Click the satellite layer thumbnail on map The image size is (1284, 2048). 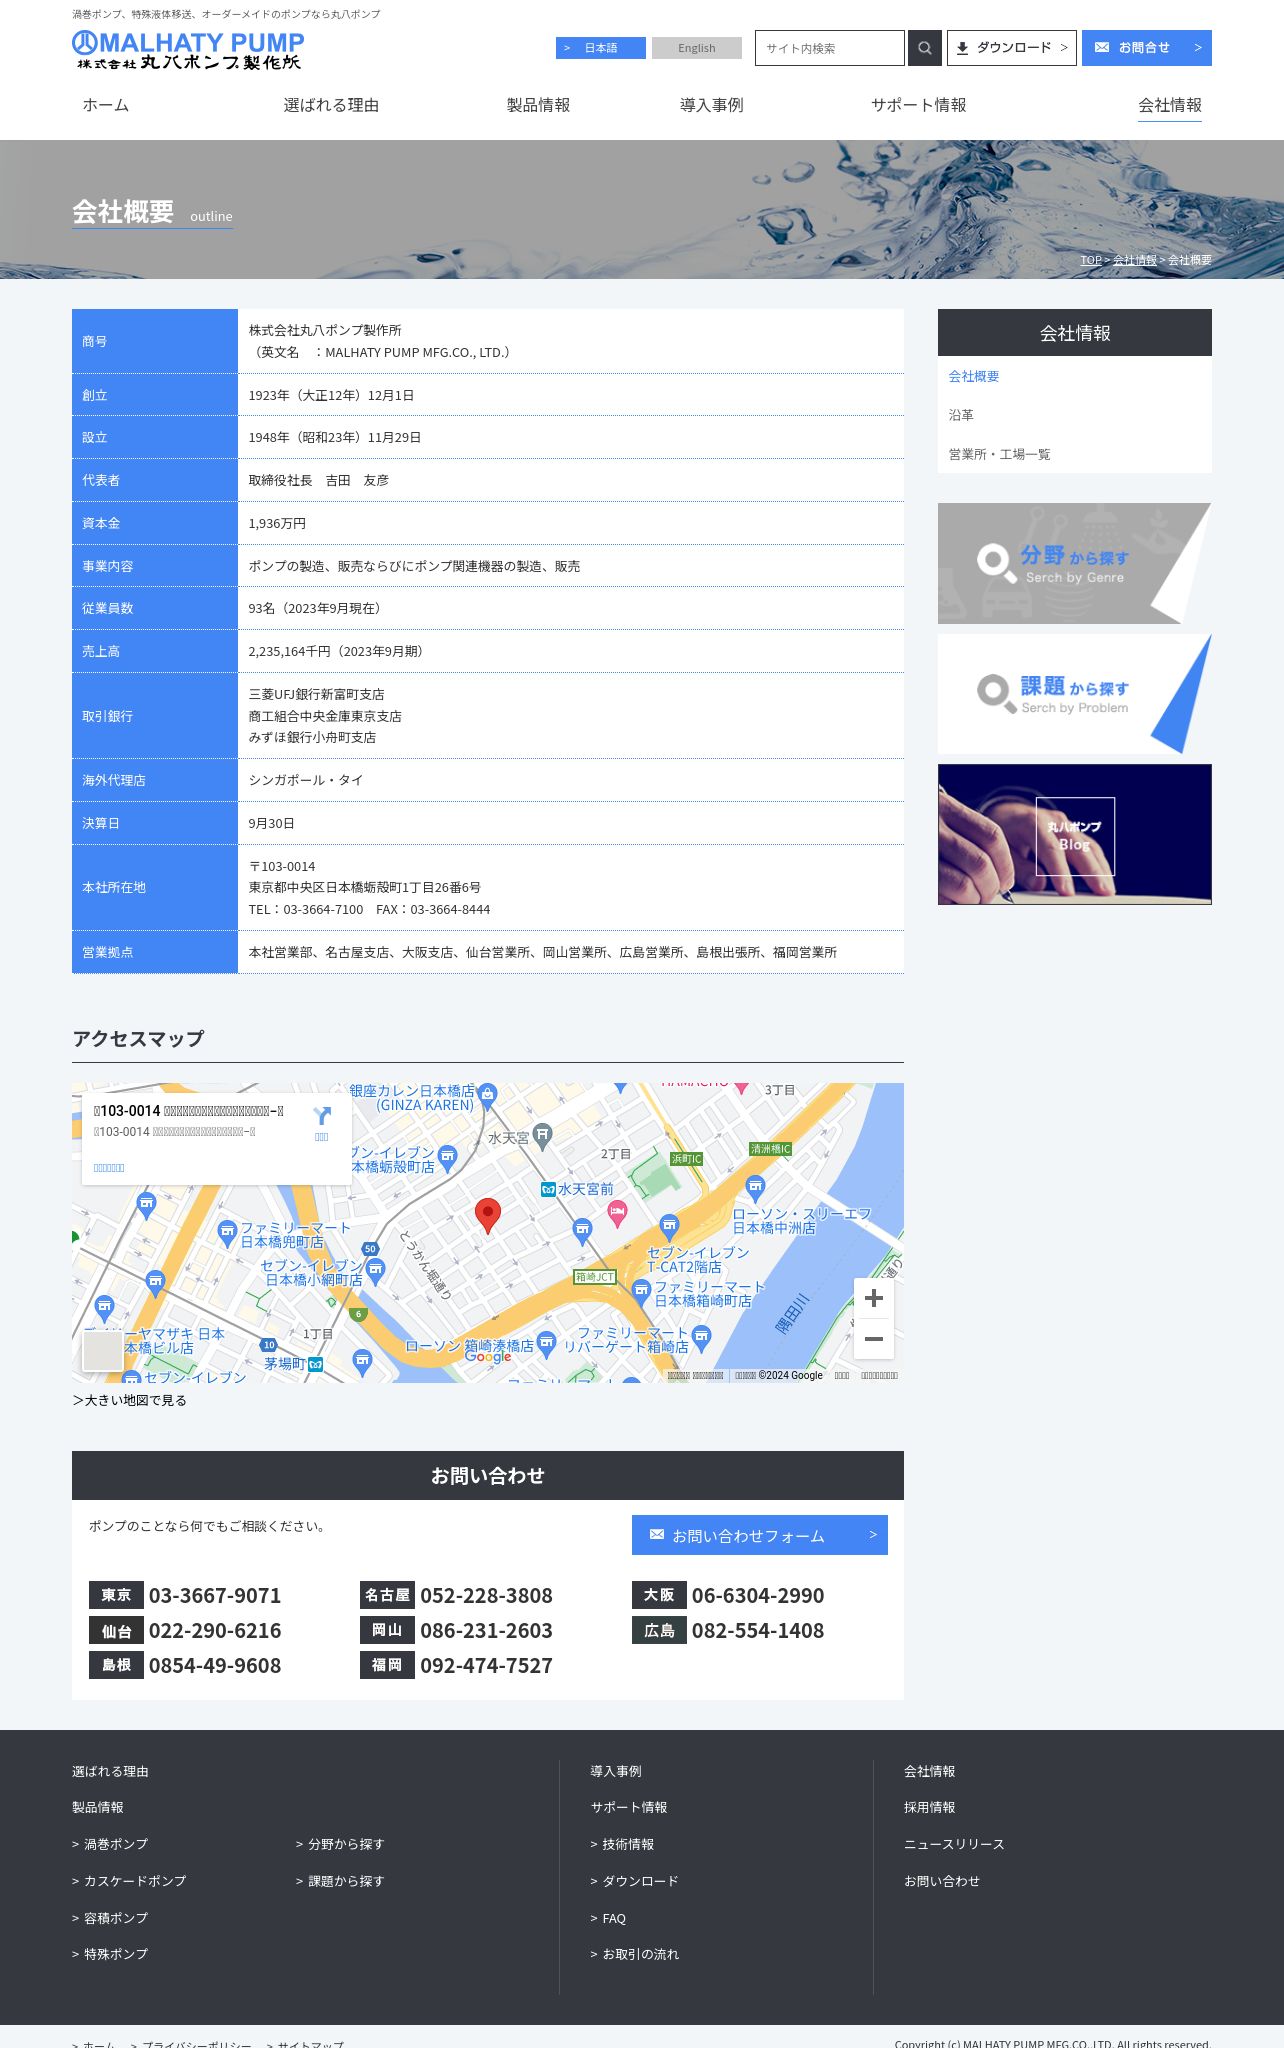pos(102,1351)
